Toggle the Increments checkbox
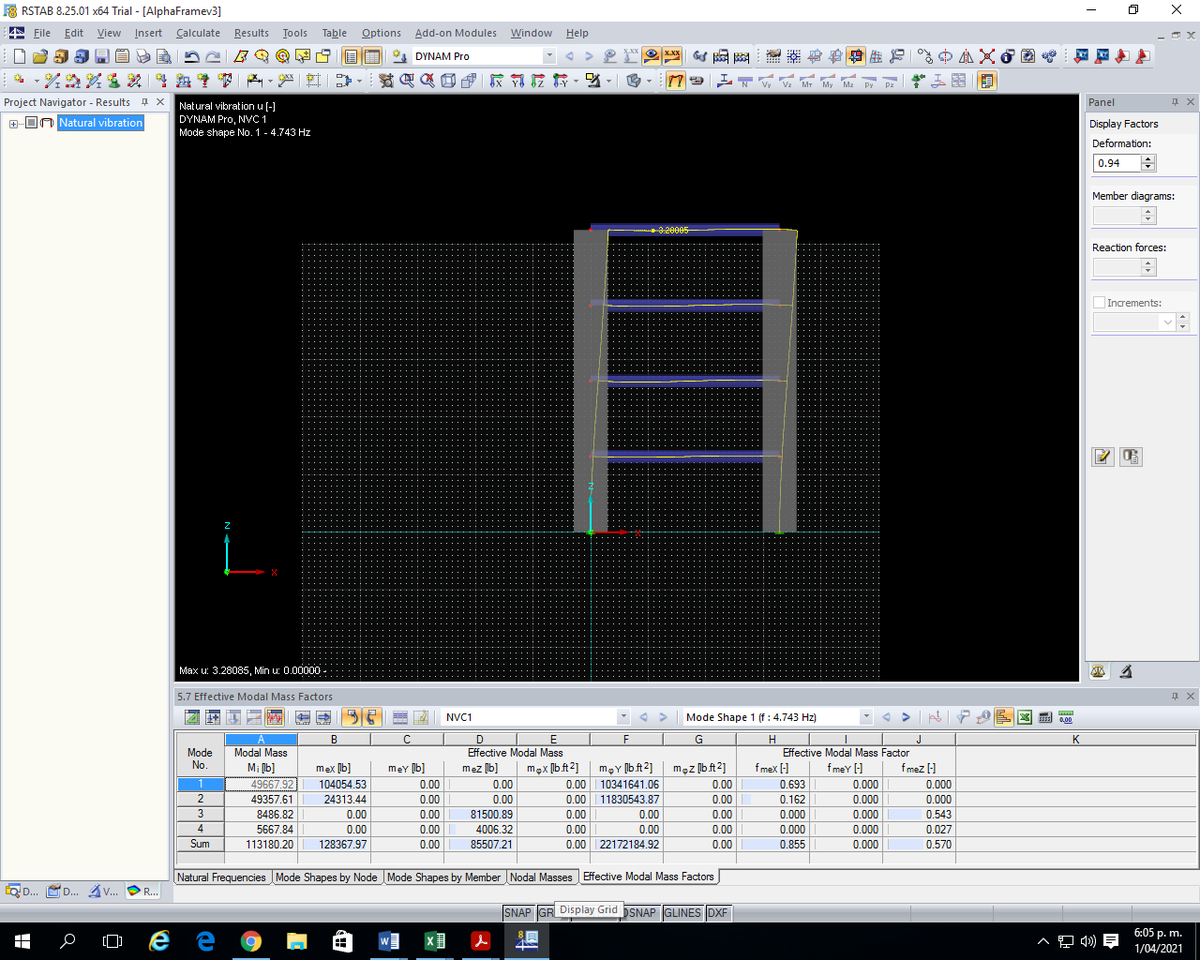The image size is (1200, 960). point(1100,303)
